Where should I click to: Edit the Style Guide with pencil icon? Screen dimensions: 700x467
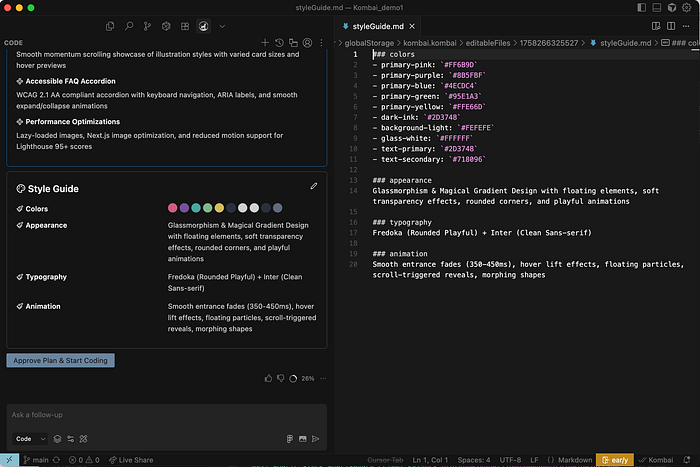pos(314,186)
